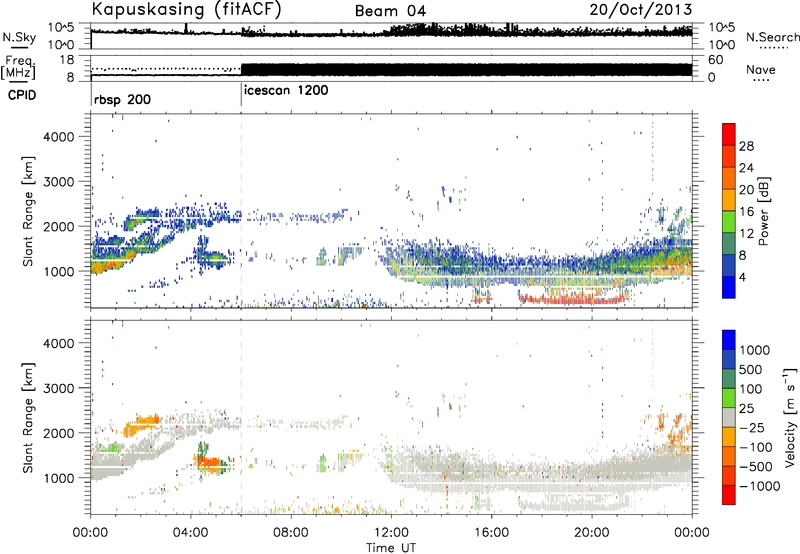This screenshot has width=800, height=554.
Task: Click the '1000' velocity colorbar tick label
Action: click(755, 350)
